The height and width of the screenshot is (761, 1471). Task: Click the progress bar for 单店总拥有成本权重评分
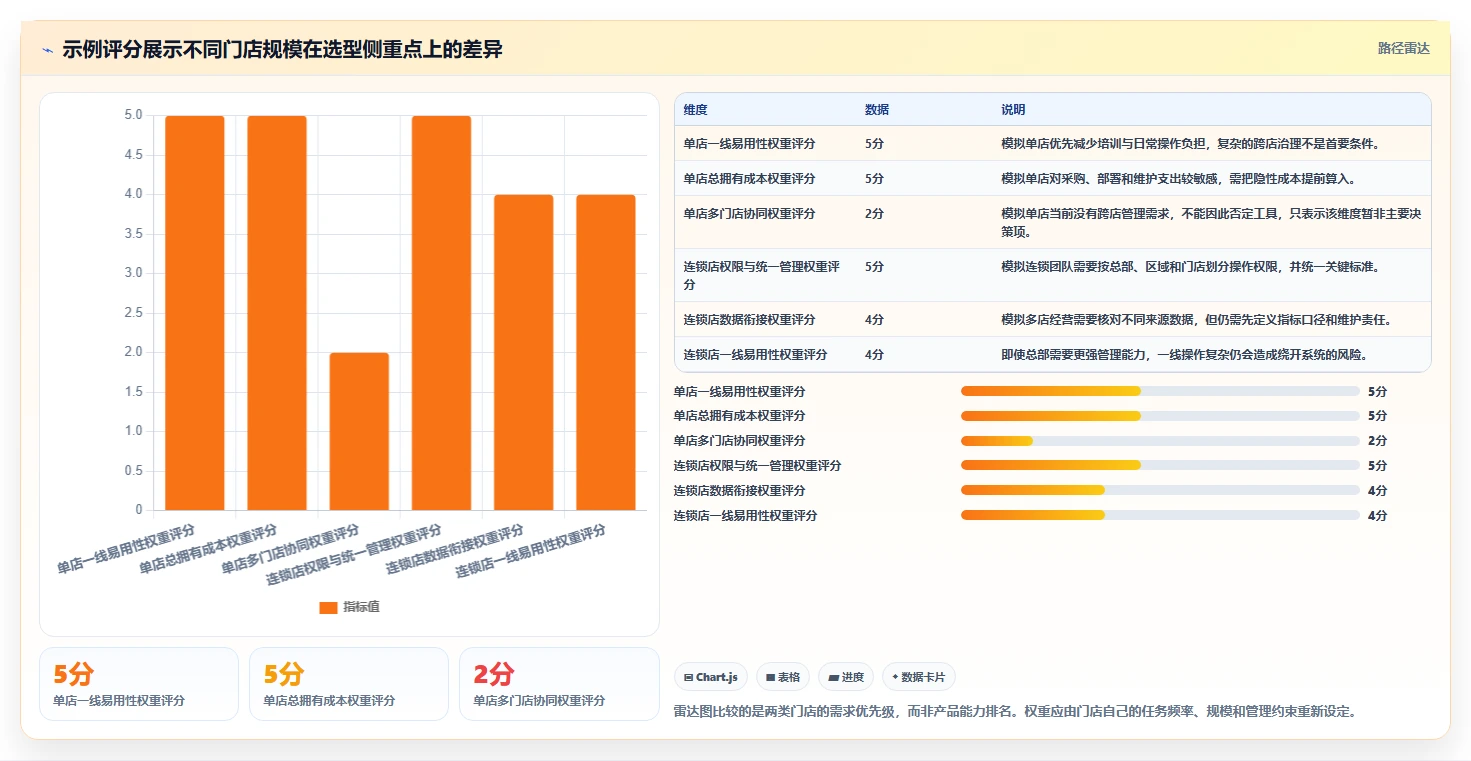(1160, 416)
